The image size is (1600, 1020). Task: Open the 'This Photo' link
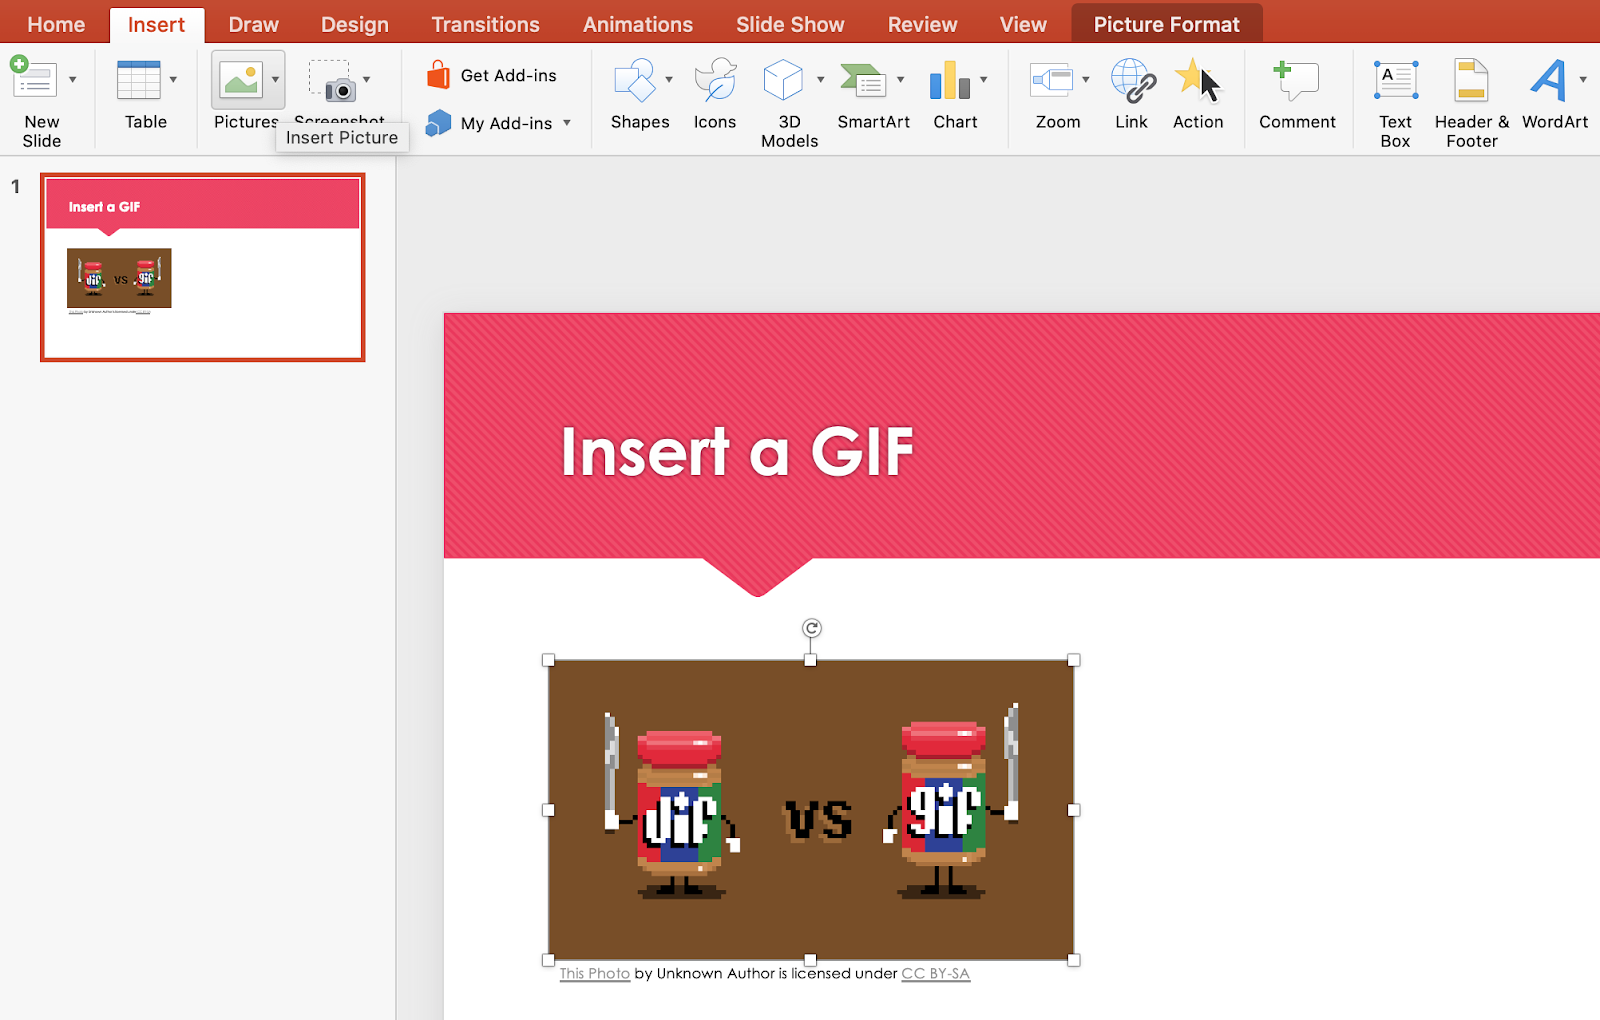(595, 973)
